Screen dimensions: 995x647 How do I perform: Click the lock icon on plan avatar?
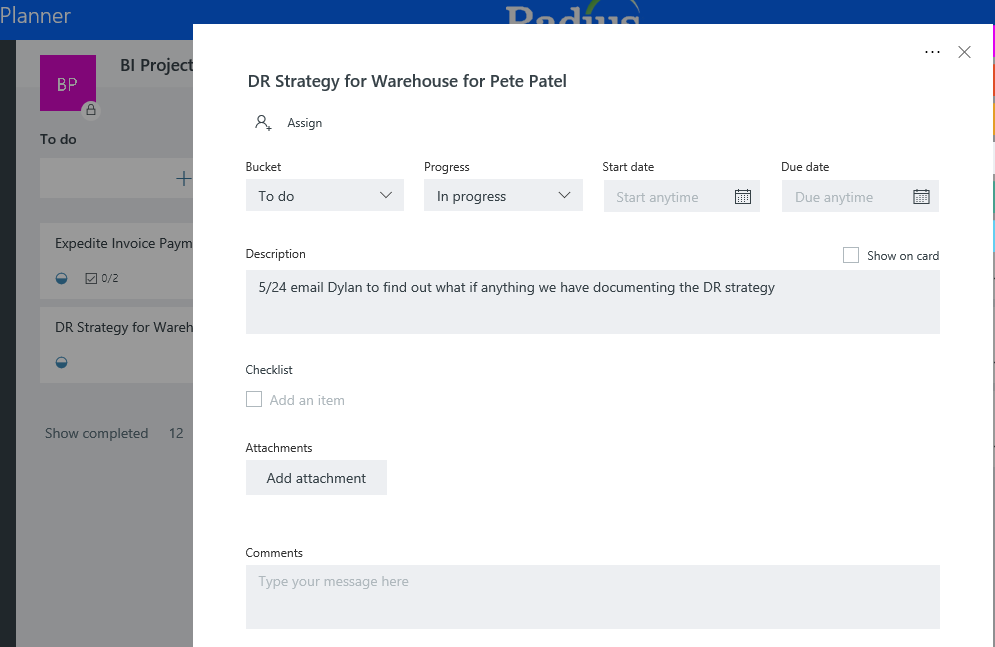91,110
